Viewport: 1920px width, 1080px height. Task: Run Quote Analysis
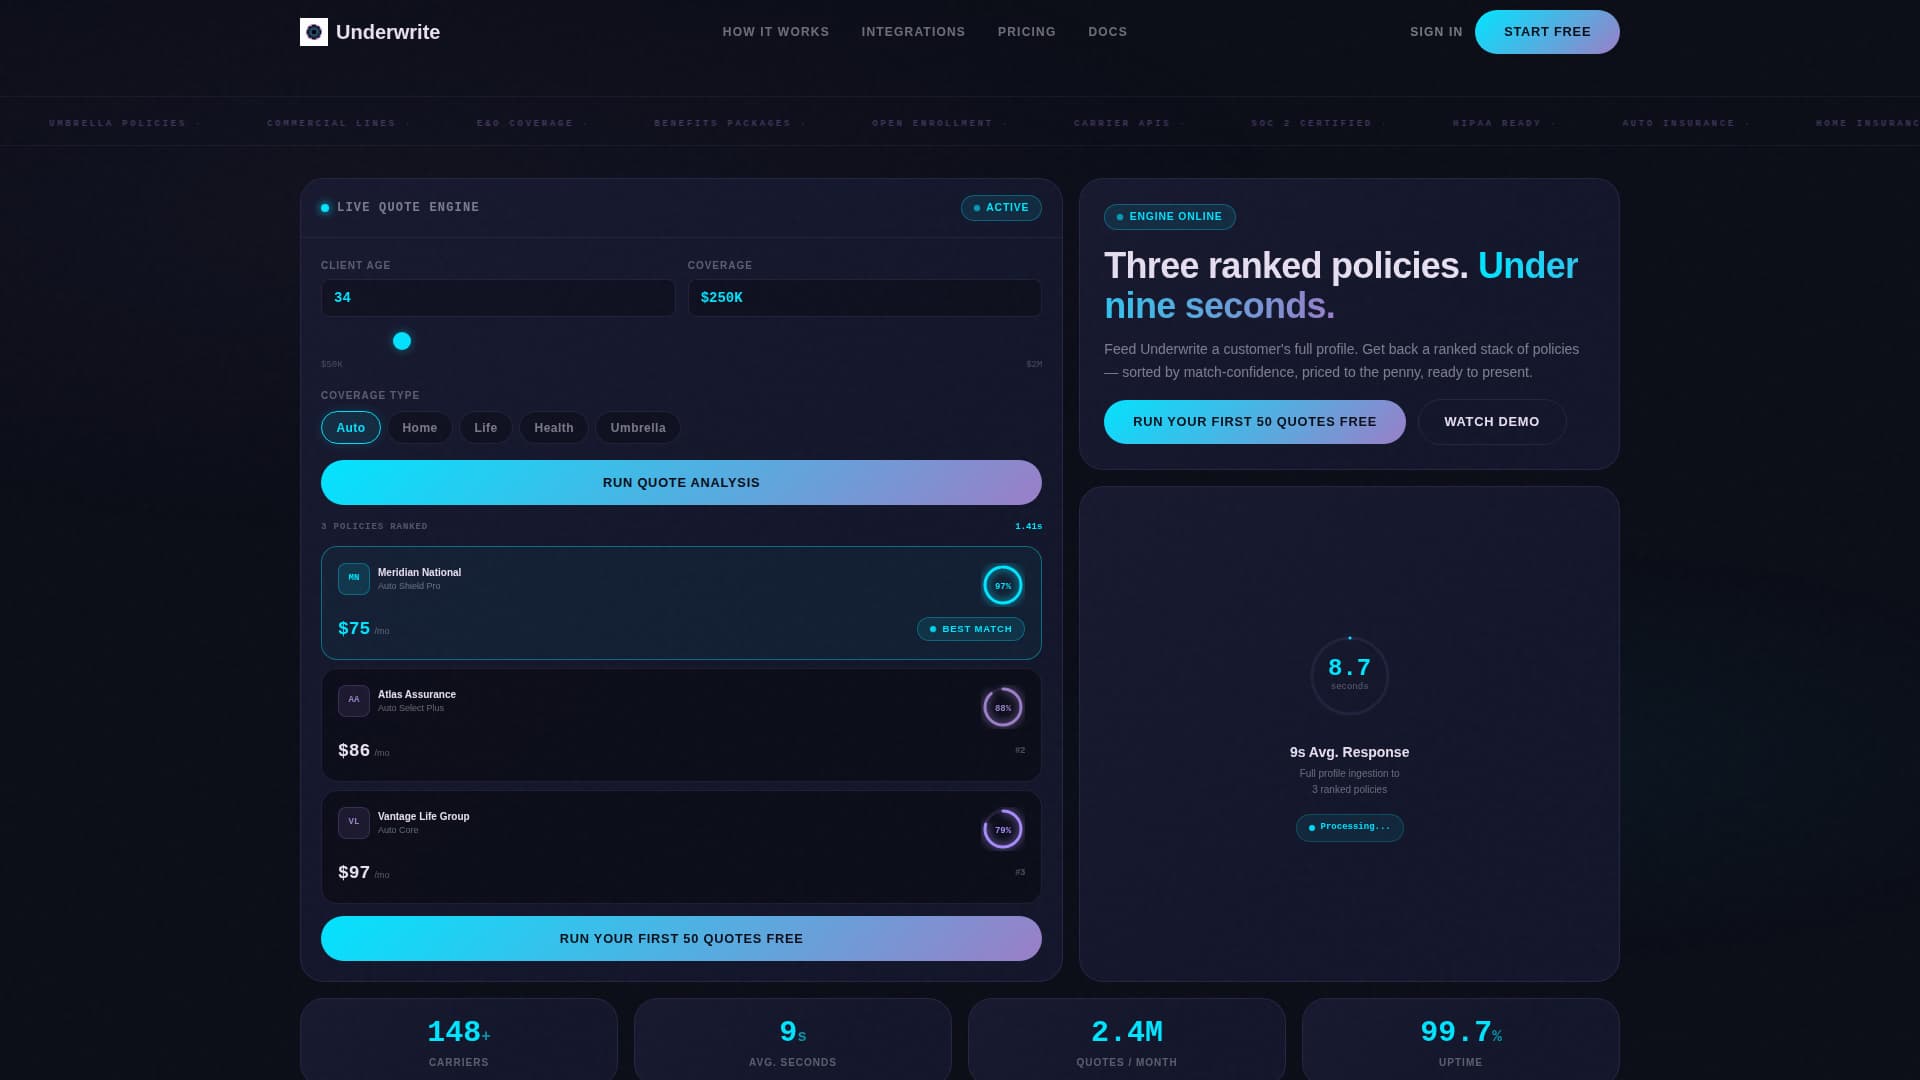tap(681, 483)
